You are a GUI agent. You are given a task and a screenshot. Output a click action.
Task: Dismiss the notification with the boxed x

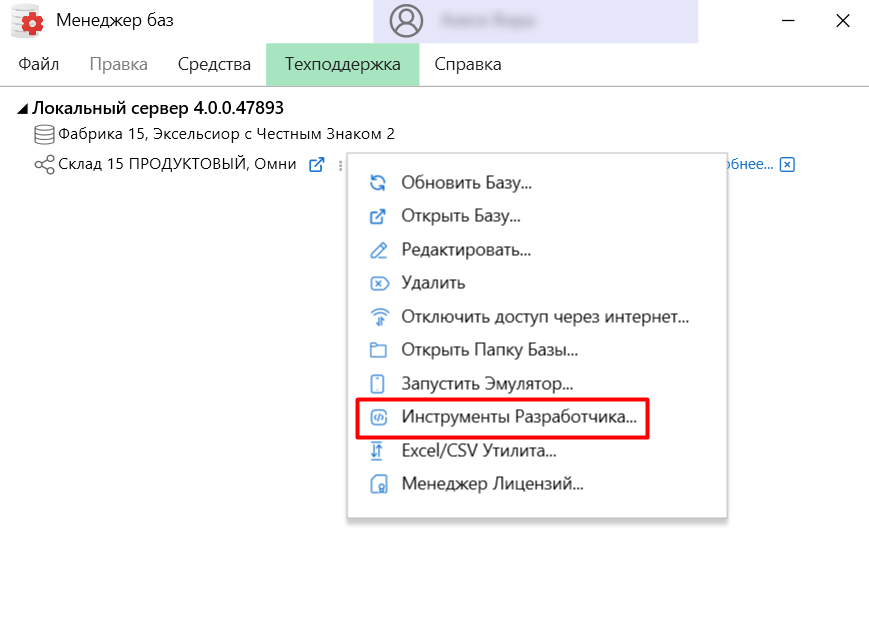click(787, 164)
